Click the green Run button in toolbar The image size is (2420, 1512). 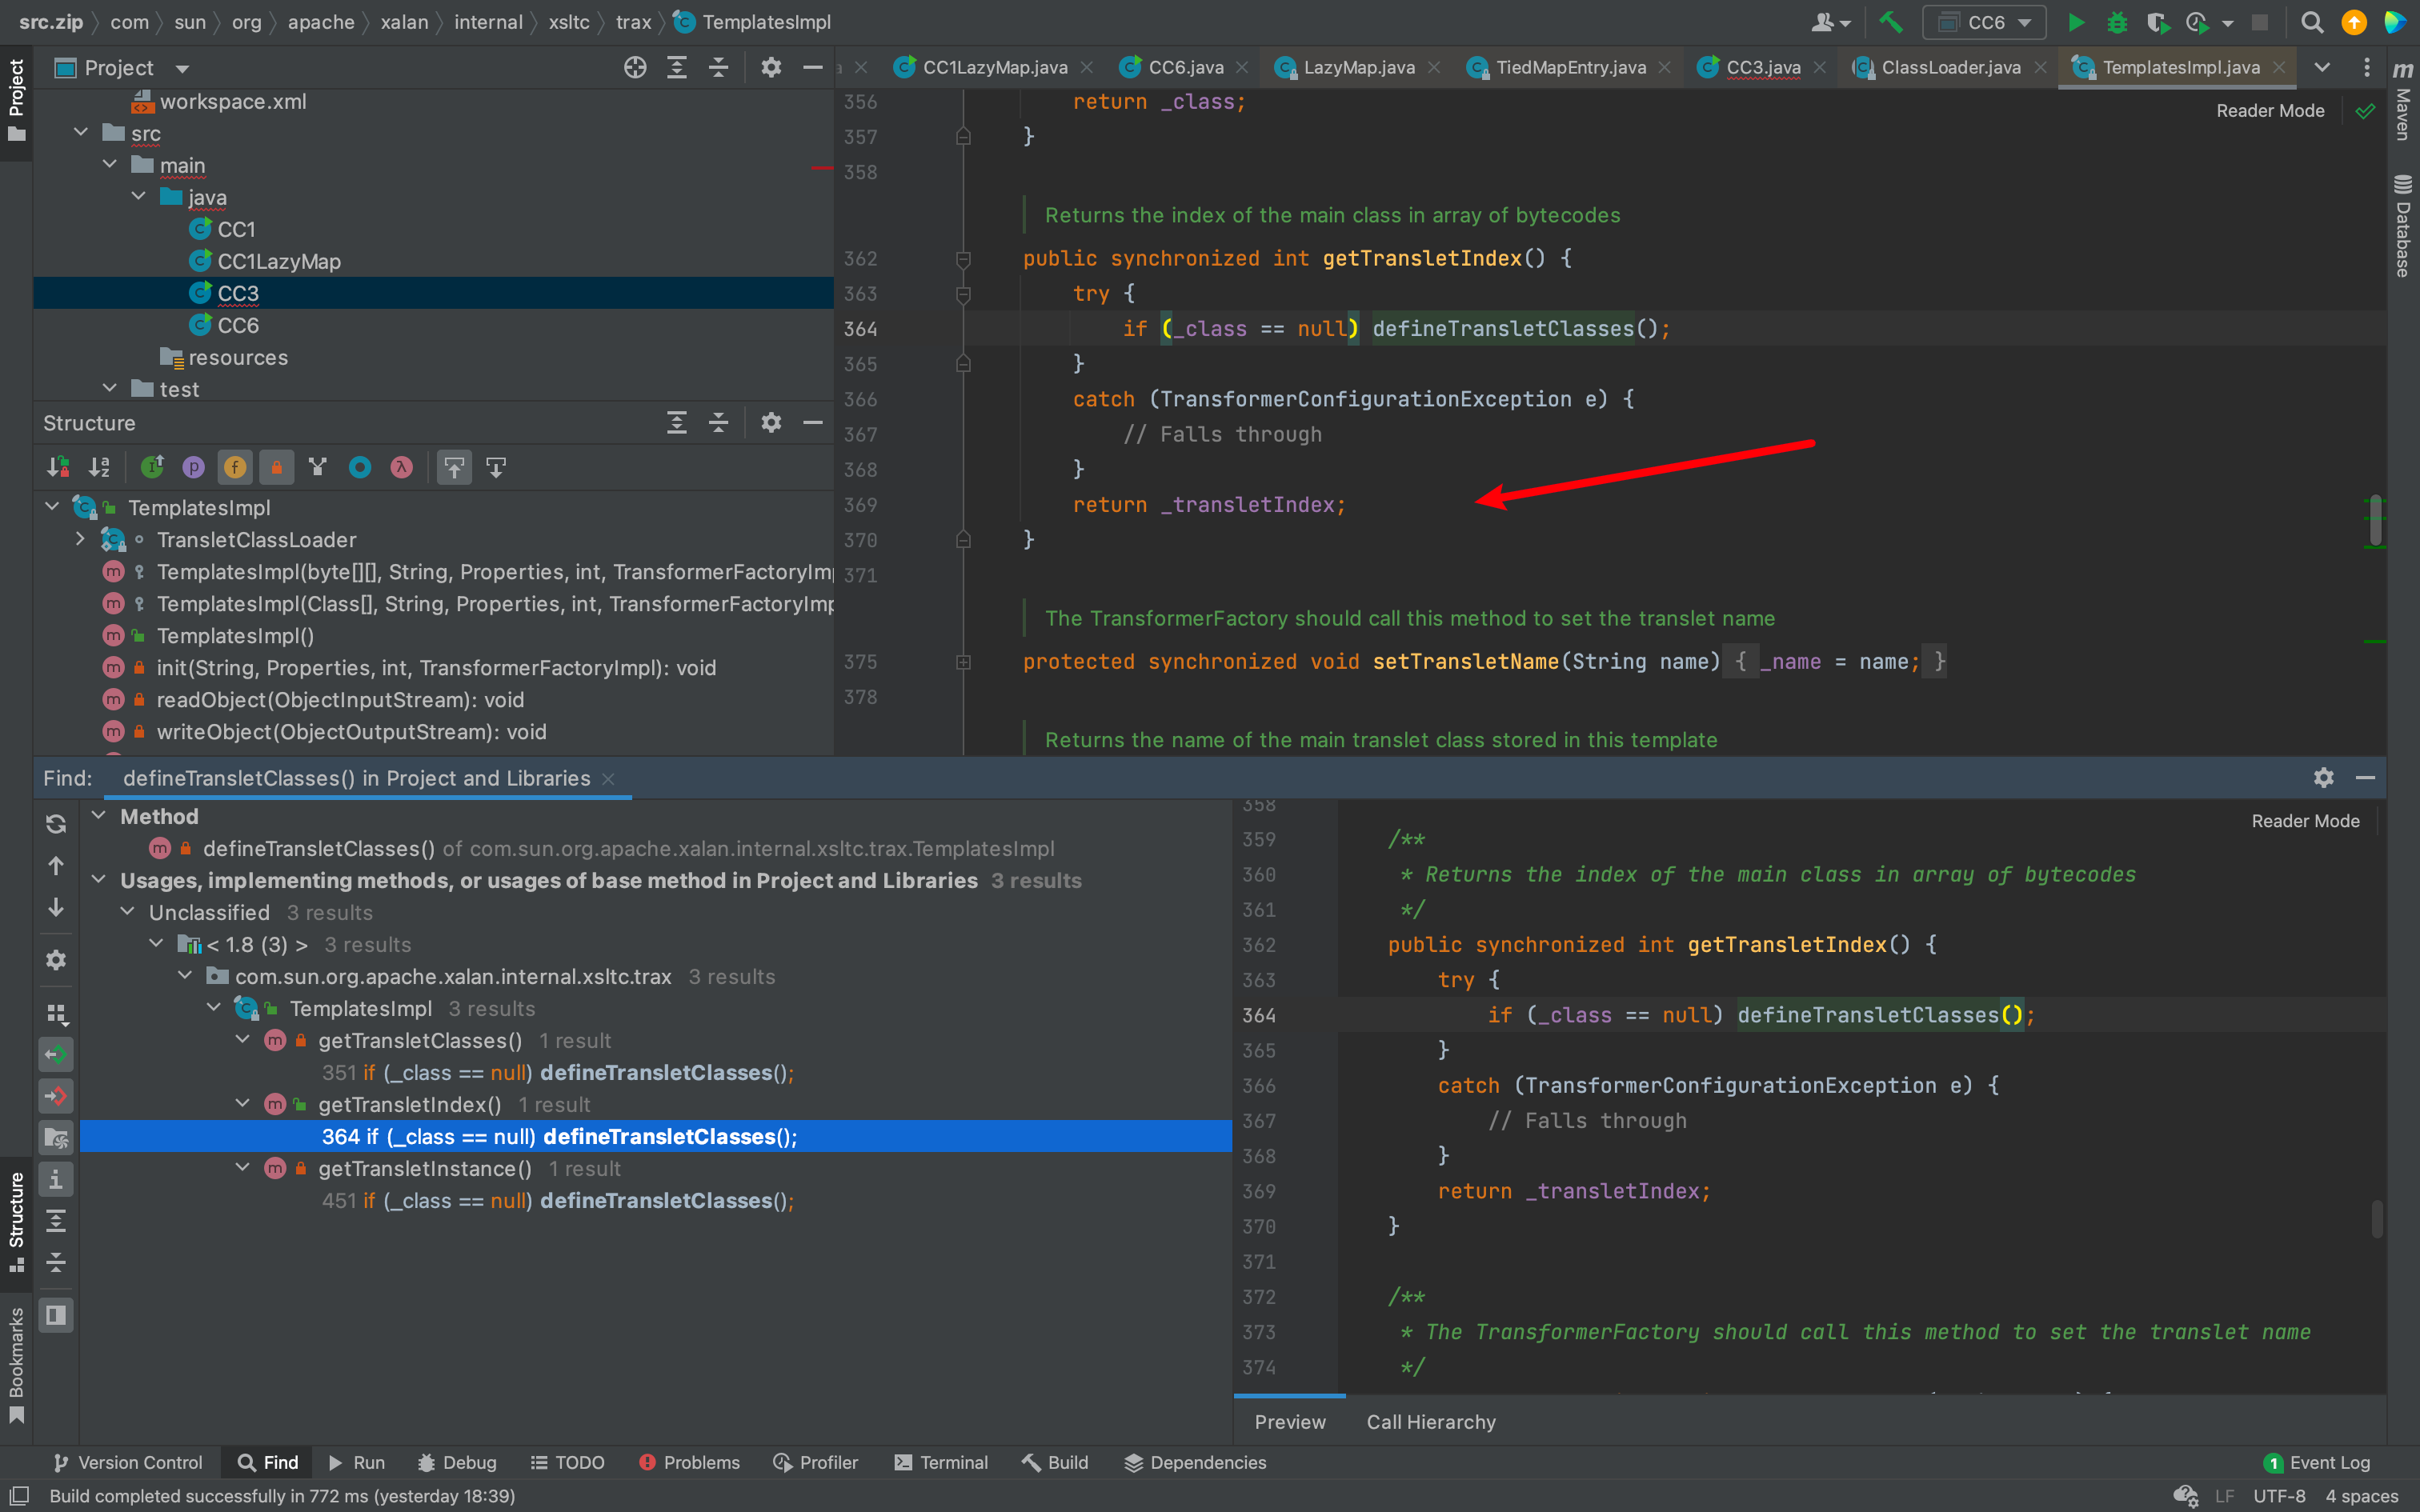pos(2075,22)
